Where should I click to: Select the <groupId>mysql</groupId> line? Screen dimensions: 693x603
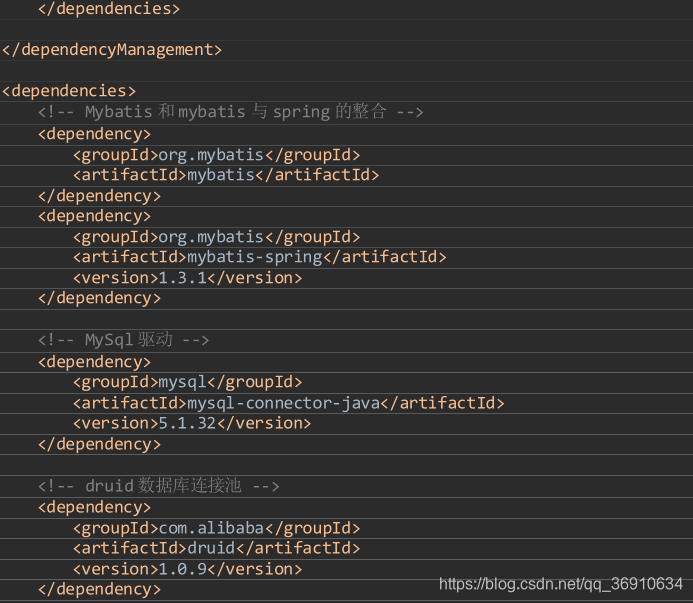[x=188, y=382]
